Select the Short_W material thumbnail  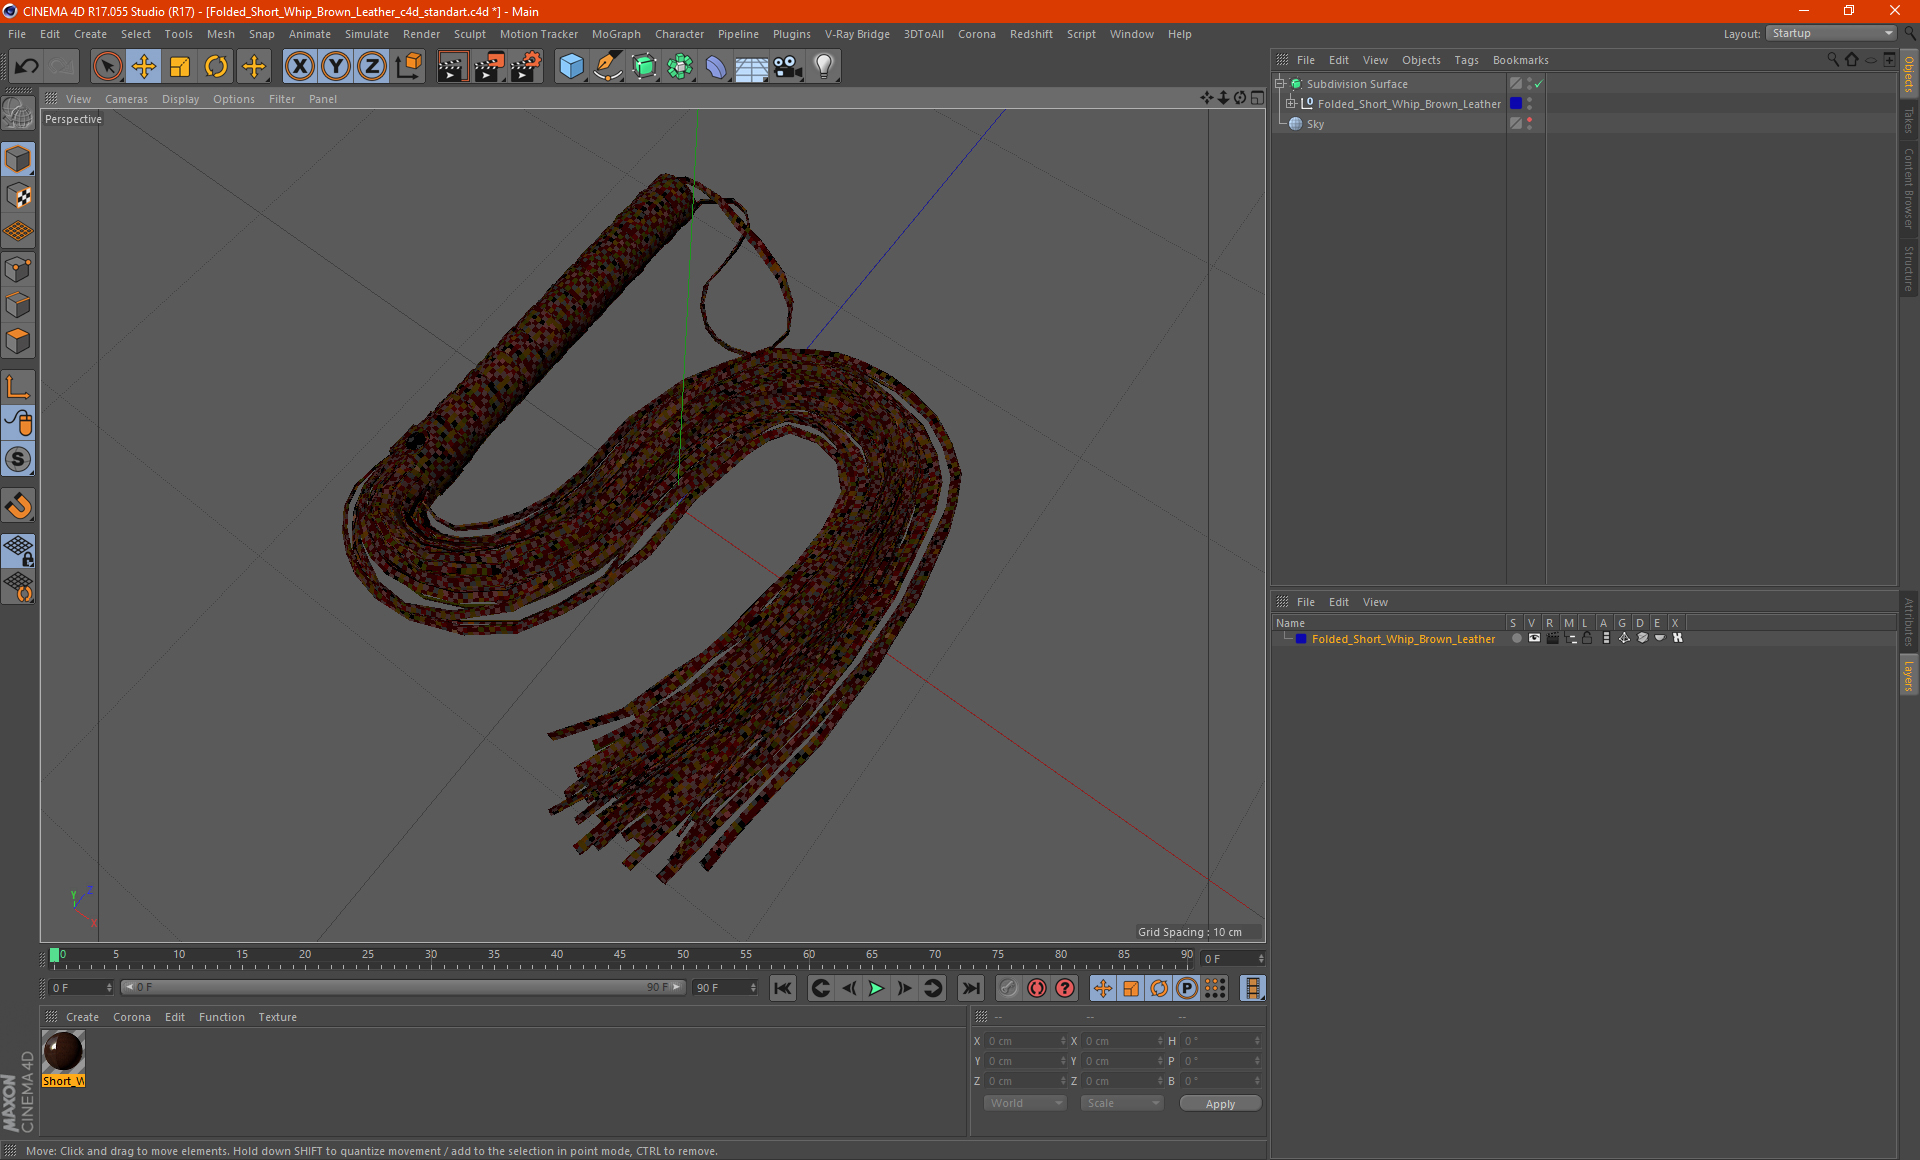point(63,1052)
